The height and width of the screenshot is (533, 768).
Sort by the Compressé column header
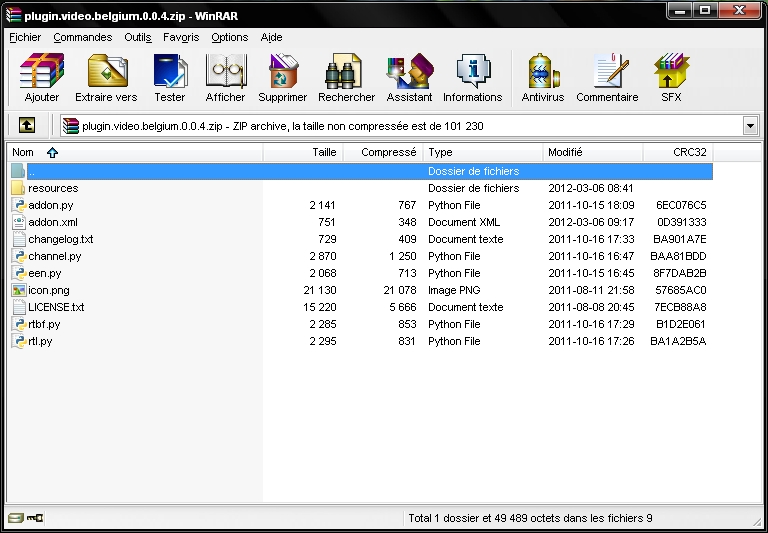click(383, 152)
